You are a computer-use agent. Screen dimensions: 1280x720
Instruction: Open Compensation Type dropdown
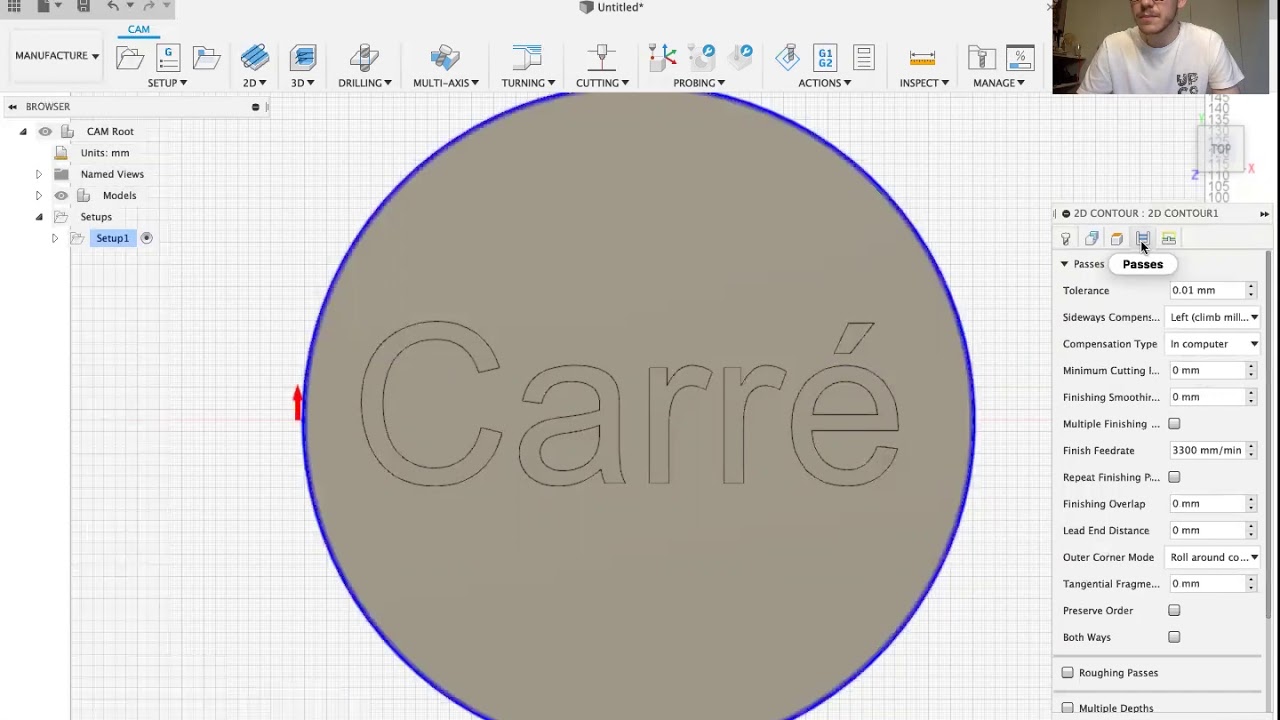(x=1213, y=344)
